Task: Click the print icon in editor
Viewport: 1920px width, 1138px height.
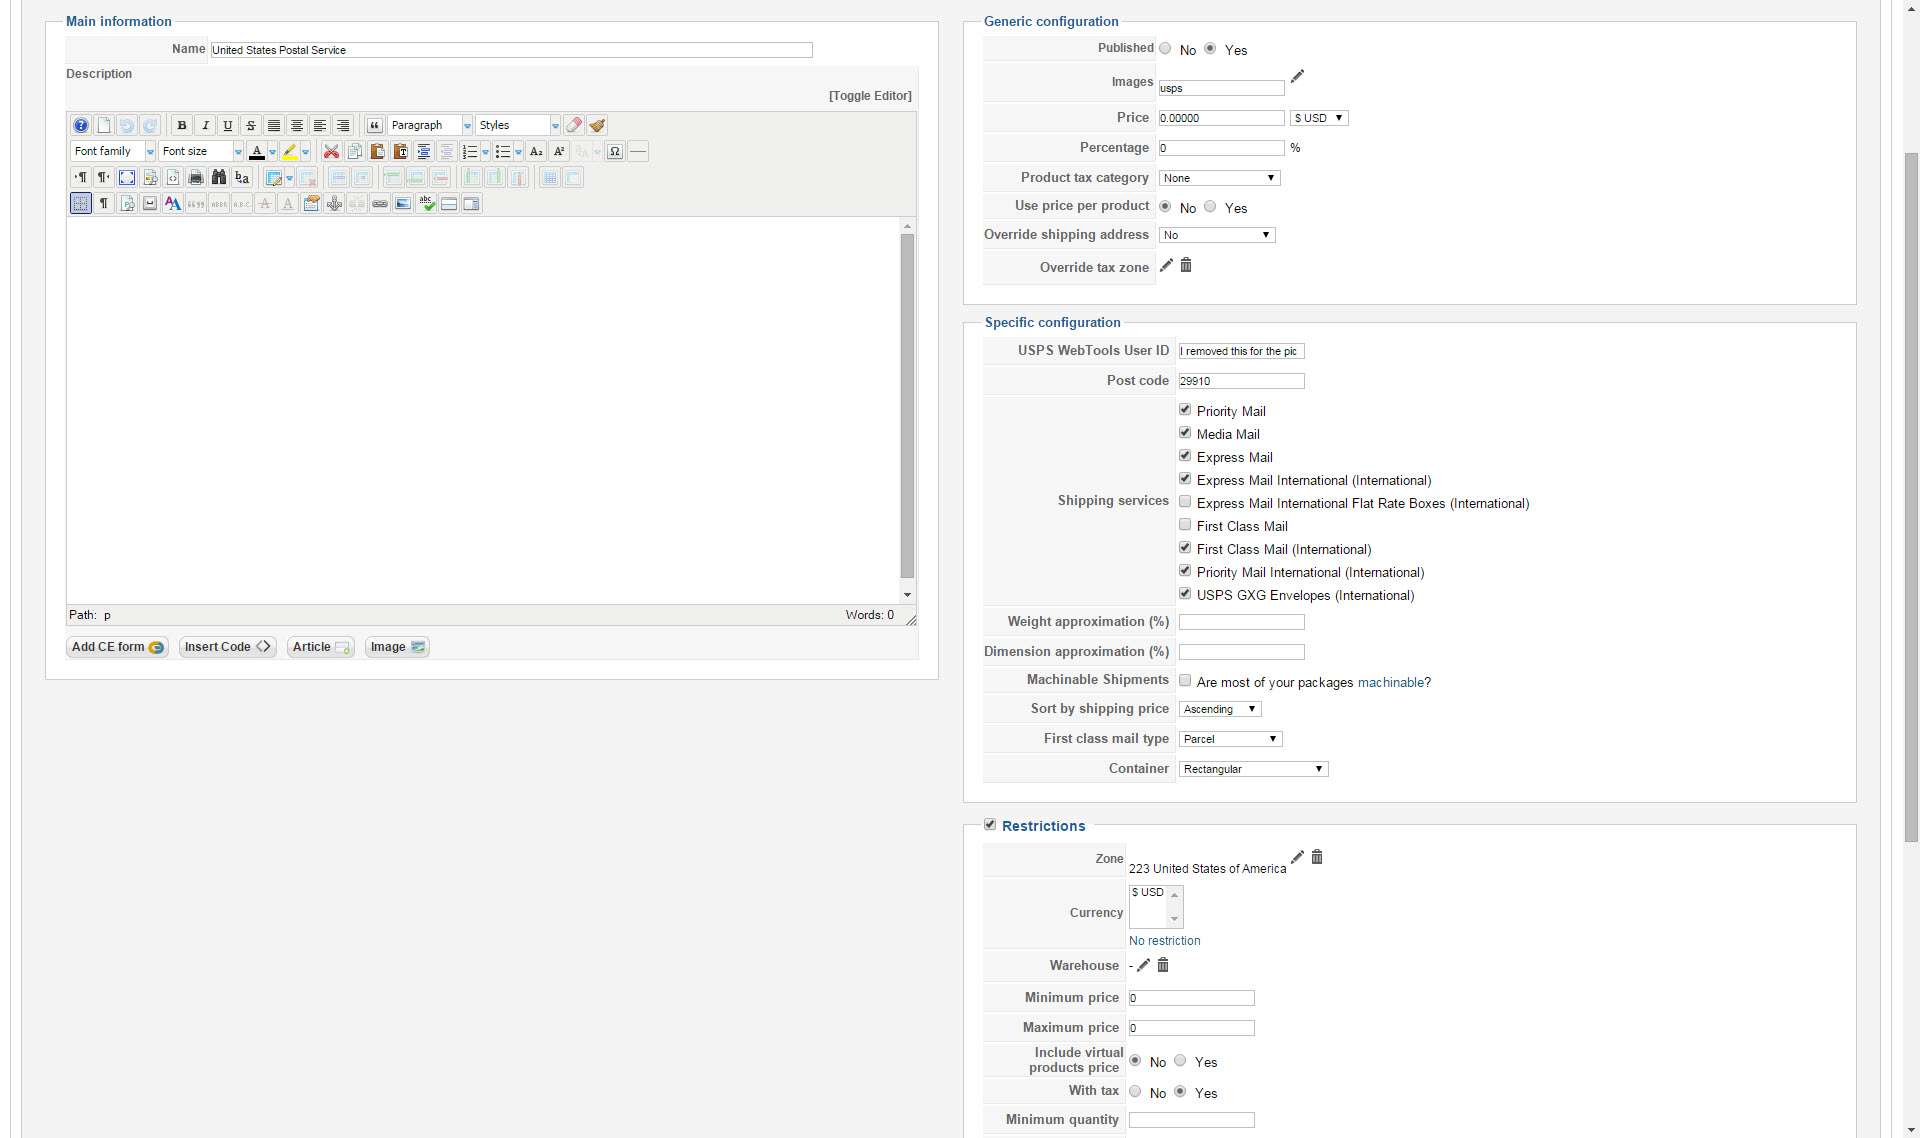Action: pos(196,178)
